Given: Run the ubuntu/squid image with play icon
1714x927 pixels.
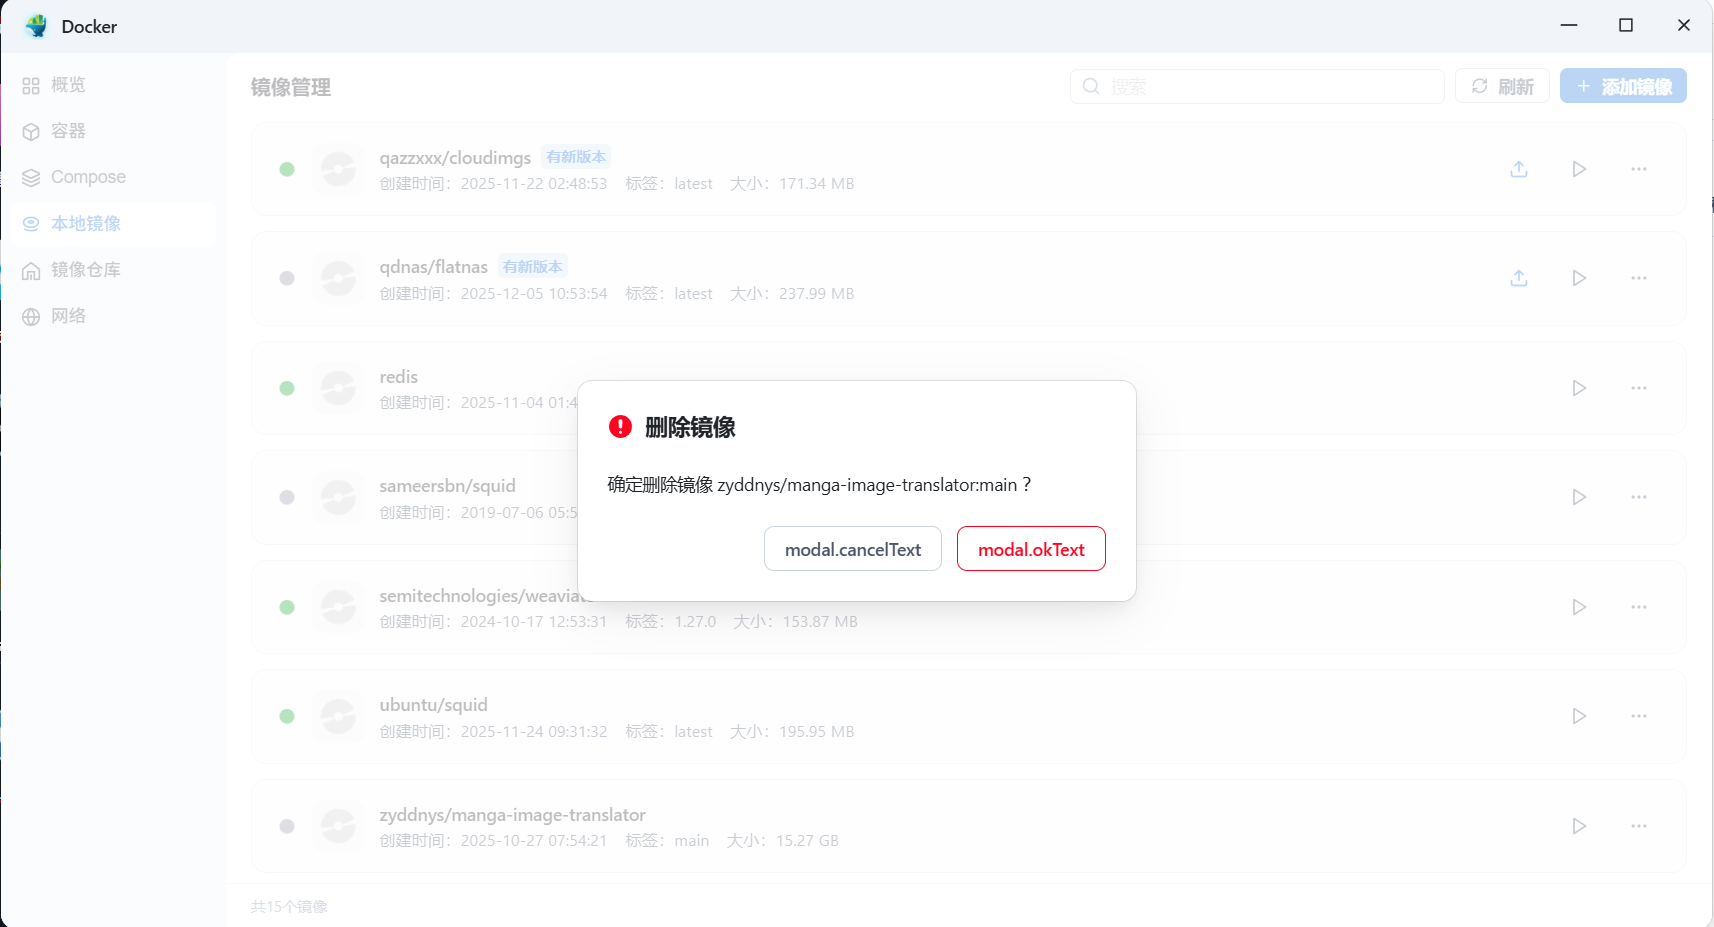Looking at the screenshot, I should [x=1579, y=716].
